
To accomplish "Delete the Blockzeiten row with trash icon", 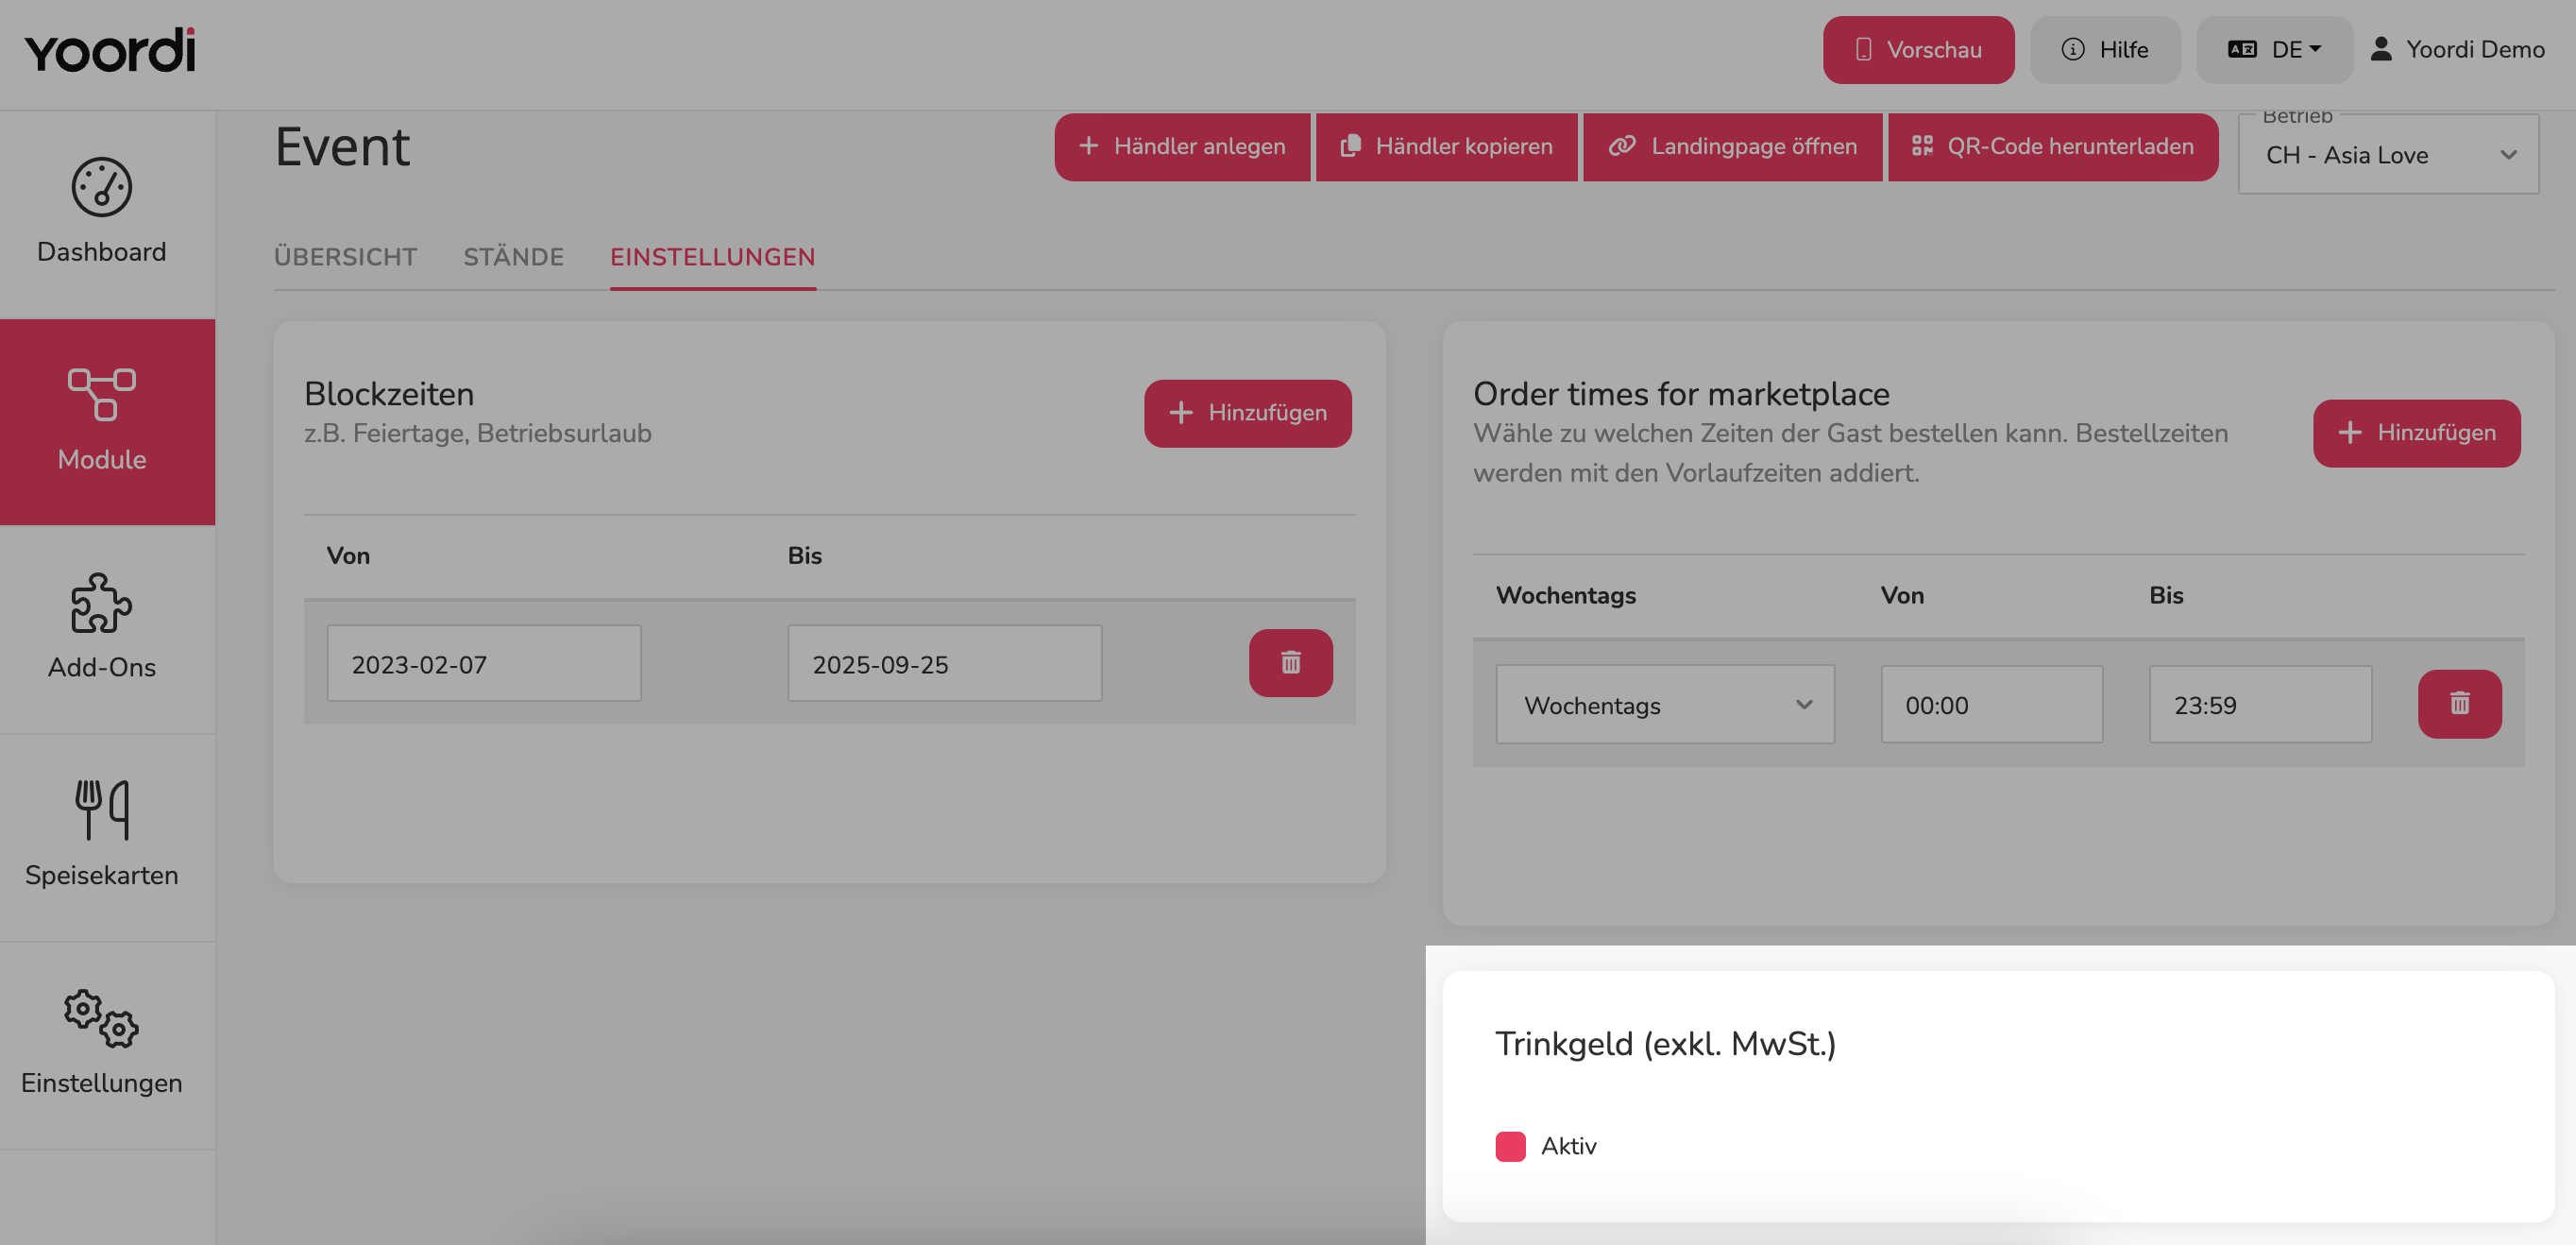I will (1290, 663).
